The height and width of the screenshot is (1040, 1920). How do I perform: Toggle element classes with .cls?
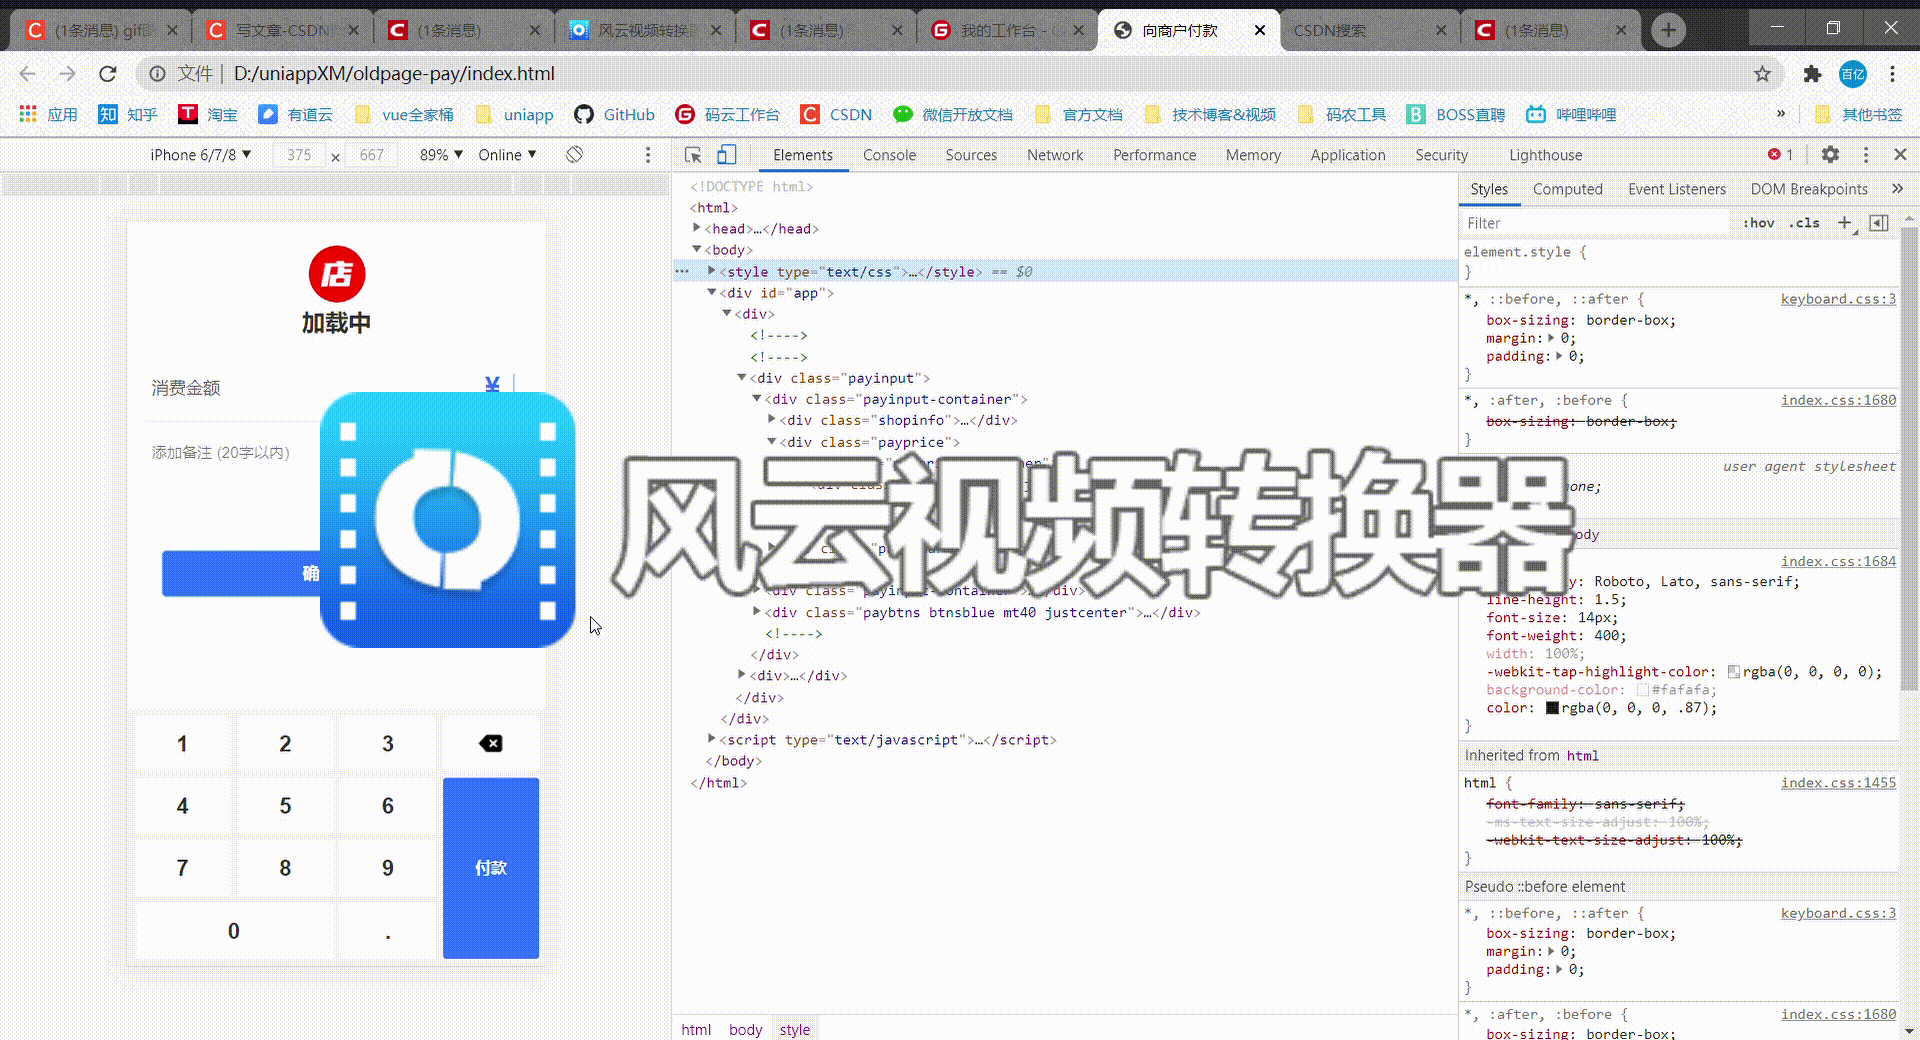coord(1804,223)
